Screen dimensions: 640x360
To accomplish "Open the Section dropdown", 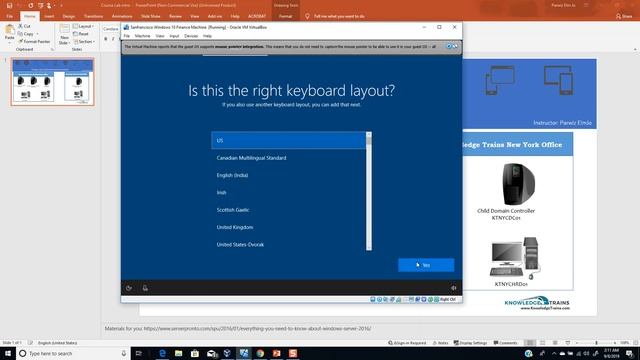I will coord(84,41).
